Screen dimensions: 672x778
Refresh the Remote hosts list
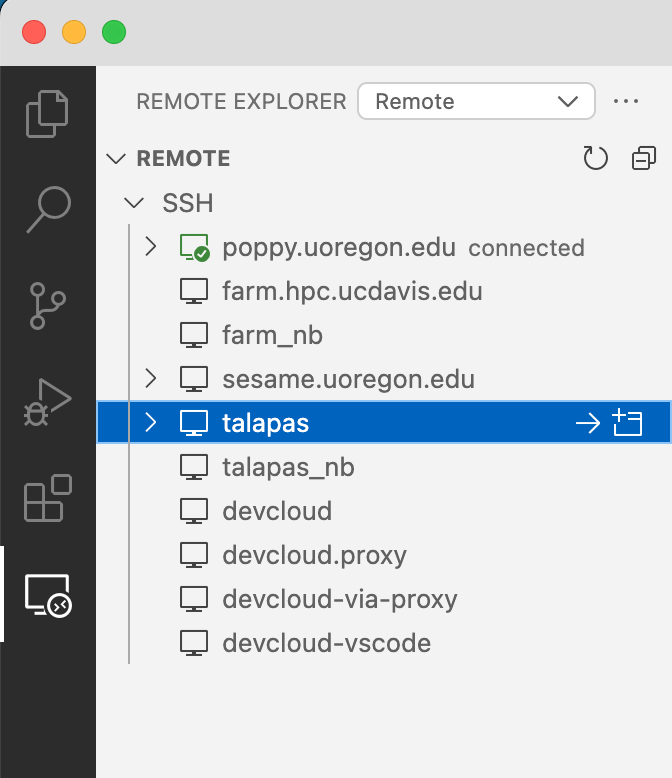(595, 158)
